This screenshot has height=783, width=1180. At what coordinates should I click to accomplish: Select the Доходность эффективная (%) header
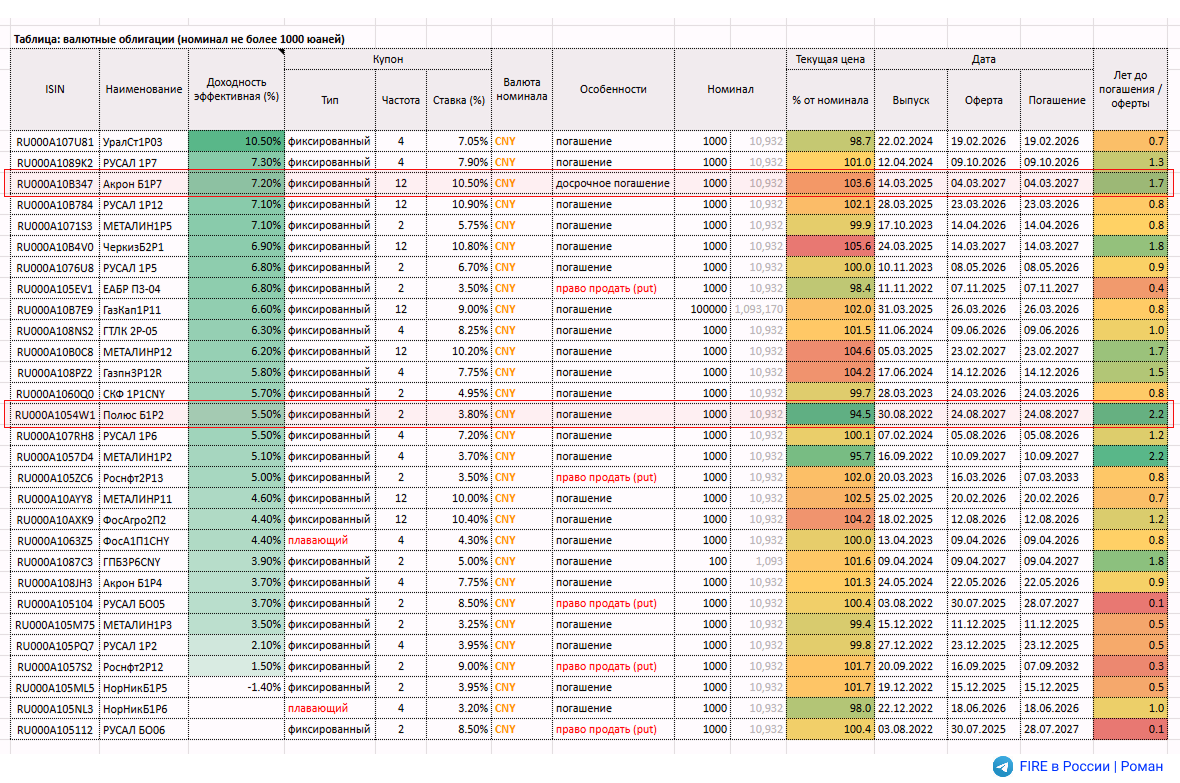coord(236,89)
